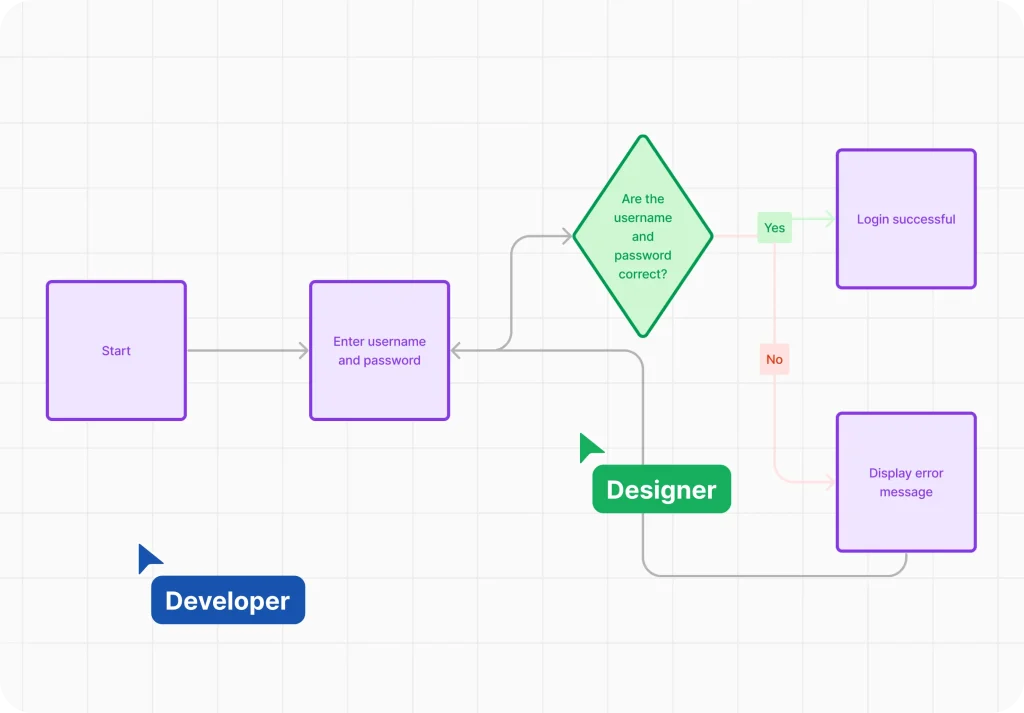The height and width of the screenshot is (713, 1024).
Task: Select the 'Display error message' box
Action: point(906,483)
